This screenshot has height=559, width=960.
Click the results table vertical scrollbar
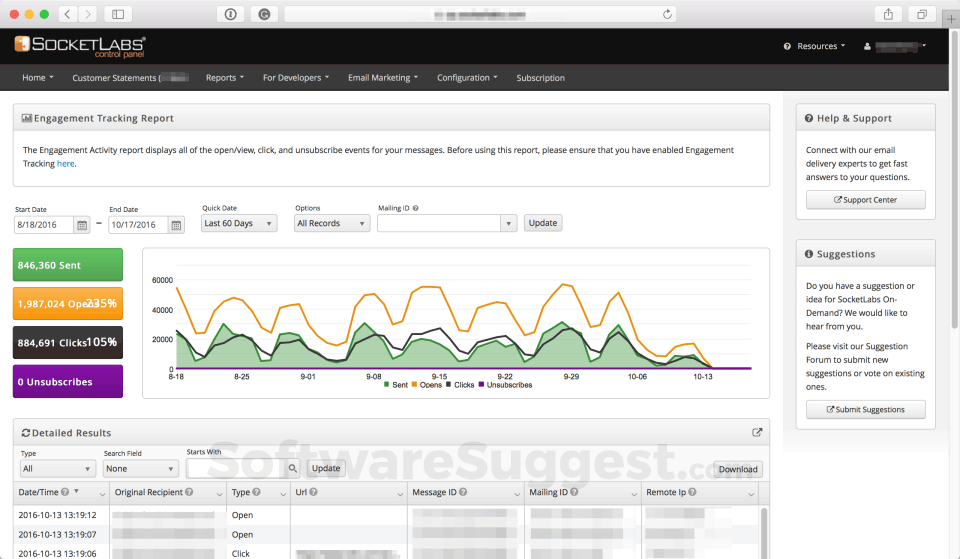click(763, 533)
